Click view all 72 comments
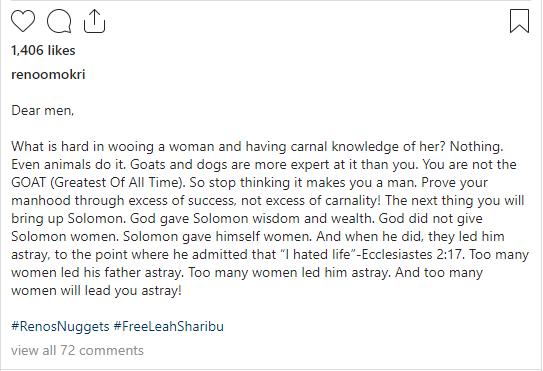This screenshot has width=543, height=371. (x=77, y=350)
